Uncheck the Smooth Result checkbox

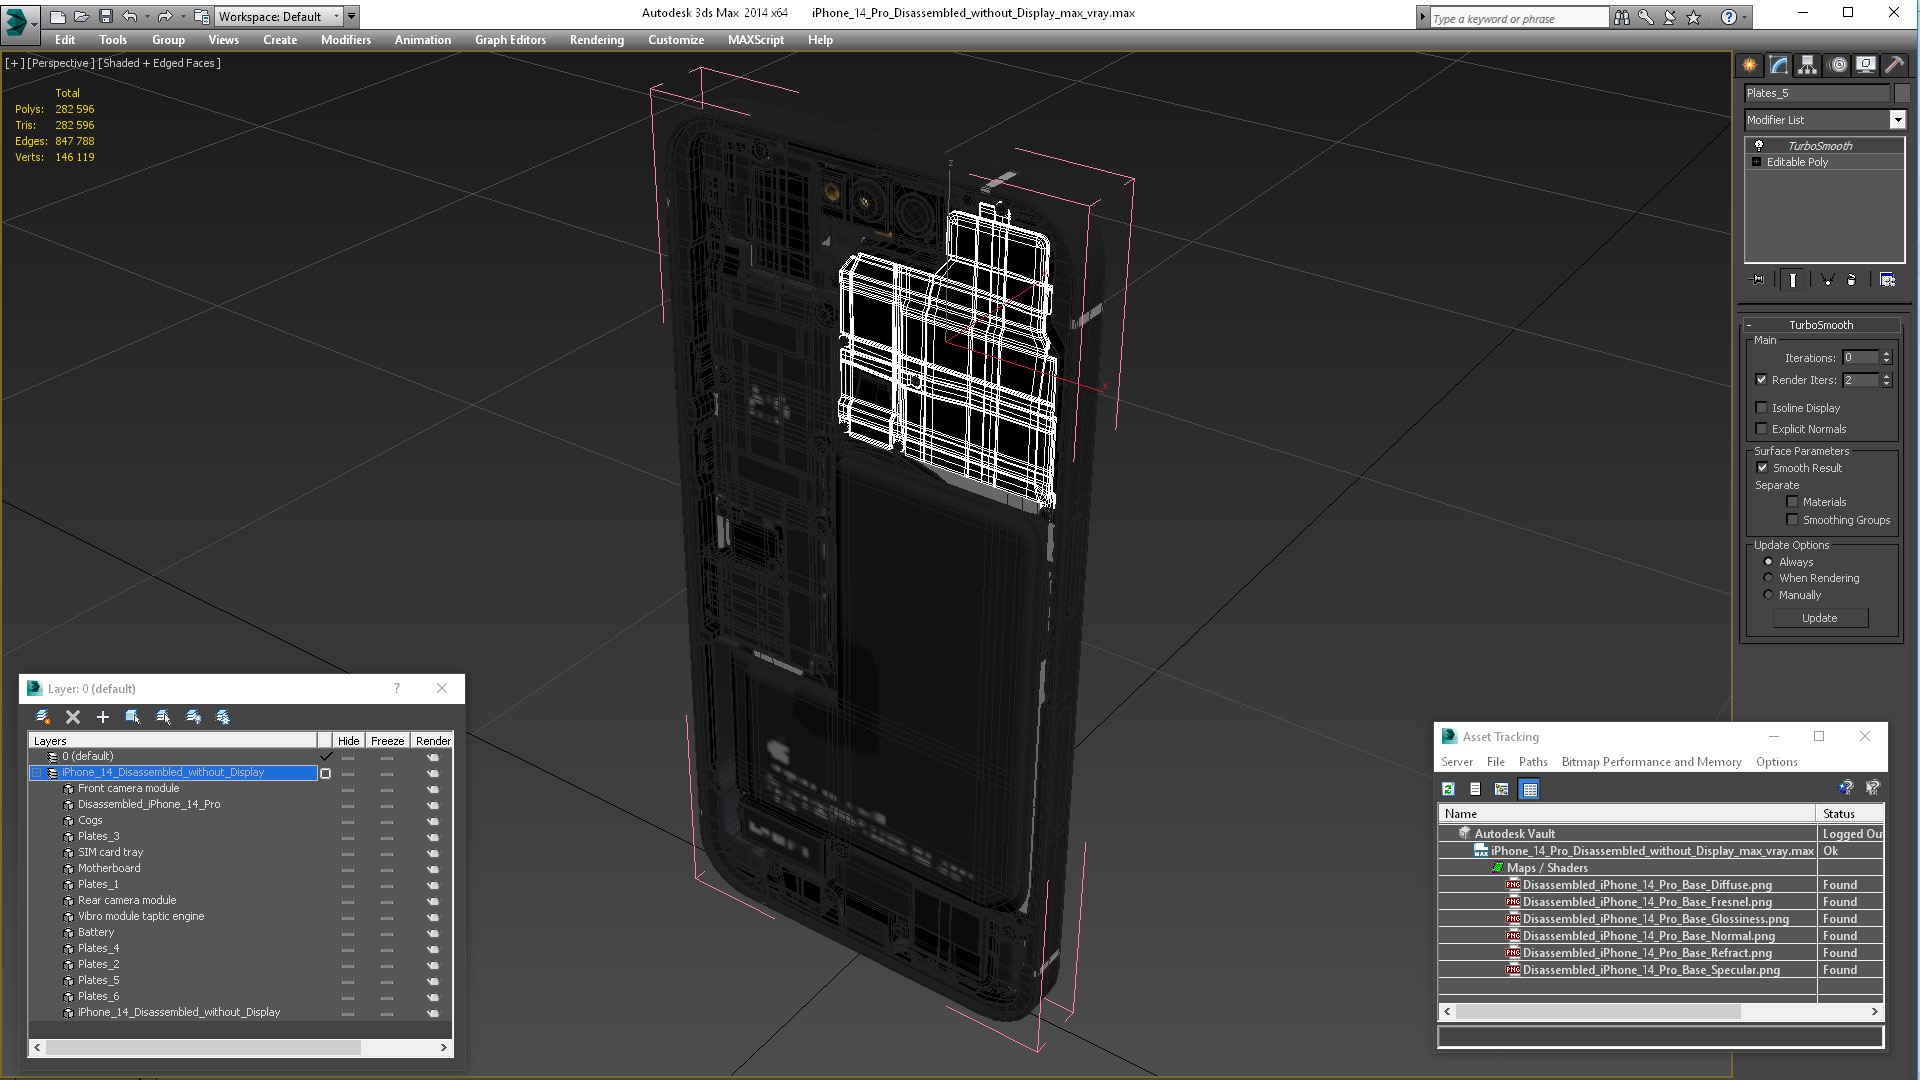point(1762,468)
